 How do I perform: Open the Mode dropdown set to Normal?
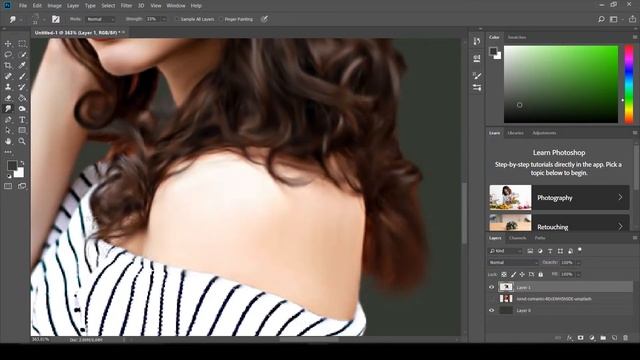pos(100,19)
